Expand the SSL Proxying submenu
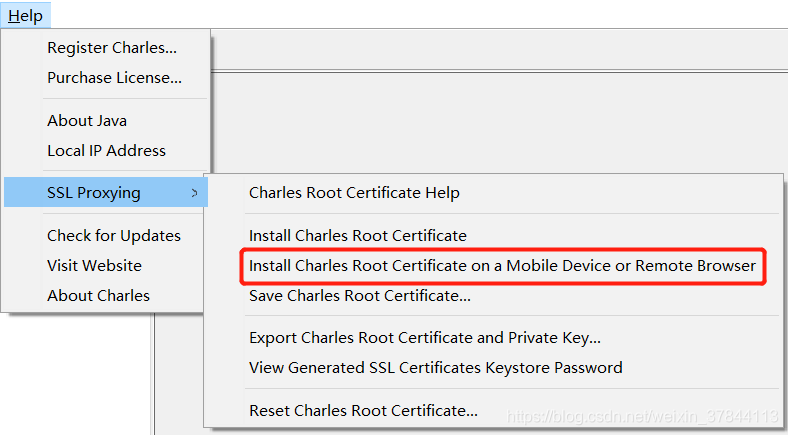The width and height of the screenshot is (788, 435). point(106,192)
